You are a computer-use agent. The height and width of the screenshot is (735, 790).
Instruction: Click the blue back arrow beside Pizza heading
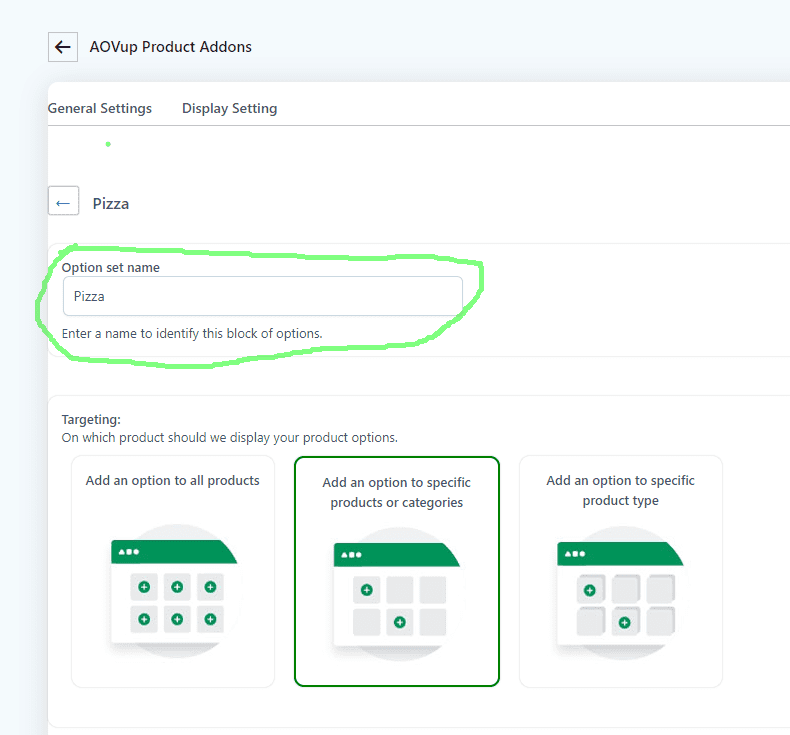pos(63,201)
